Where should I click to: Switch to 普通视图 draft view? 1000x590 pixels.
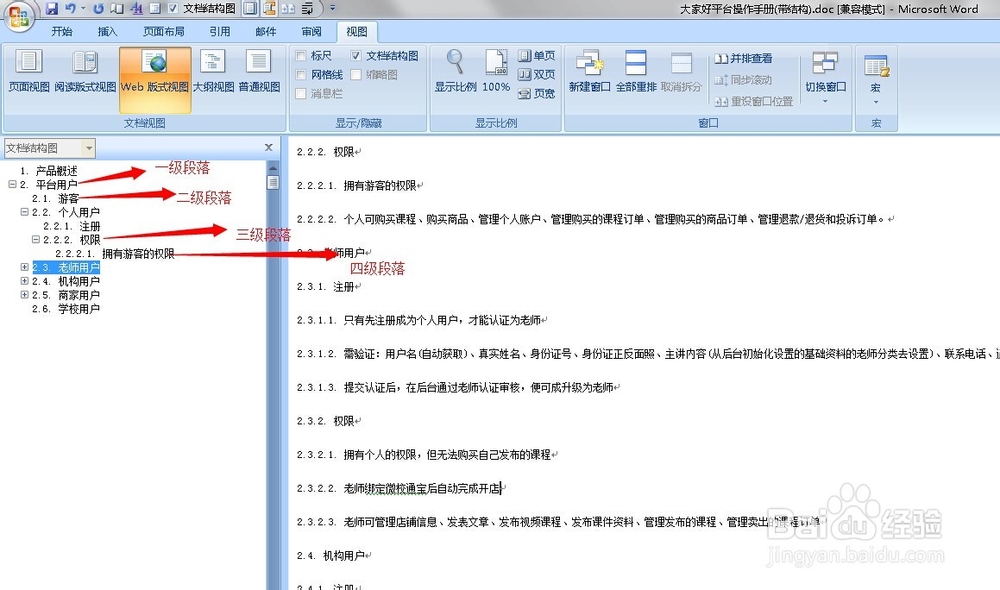259,71
